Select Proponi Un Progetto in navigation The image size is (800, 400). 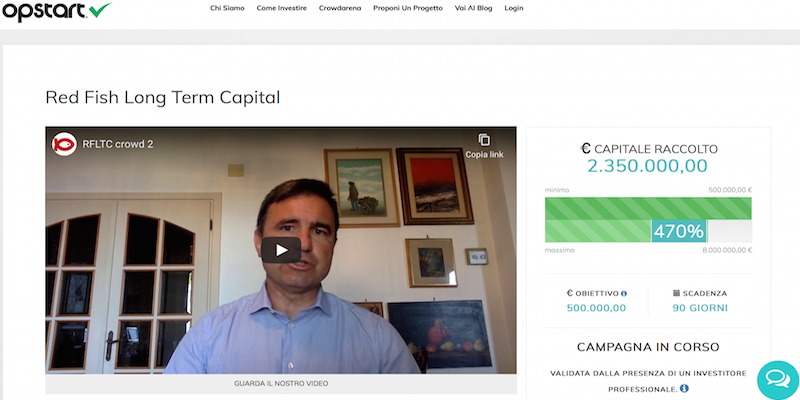tap(408, 8)
